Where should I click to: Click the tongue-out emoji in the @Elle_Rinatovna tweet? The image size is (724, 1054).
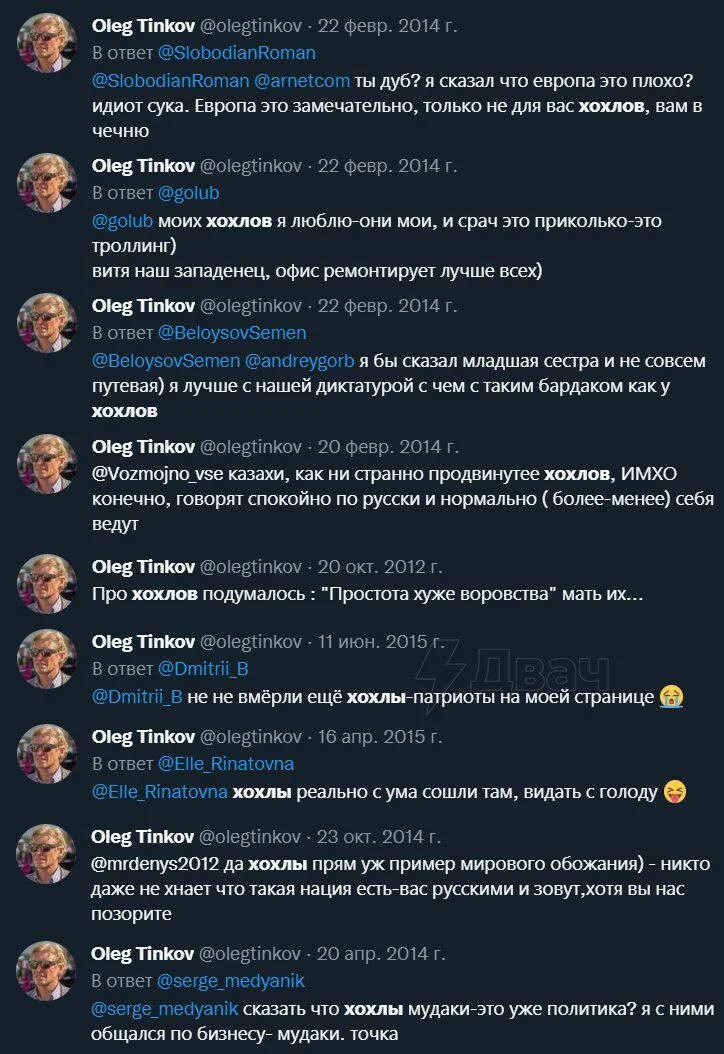674,792
